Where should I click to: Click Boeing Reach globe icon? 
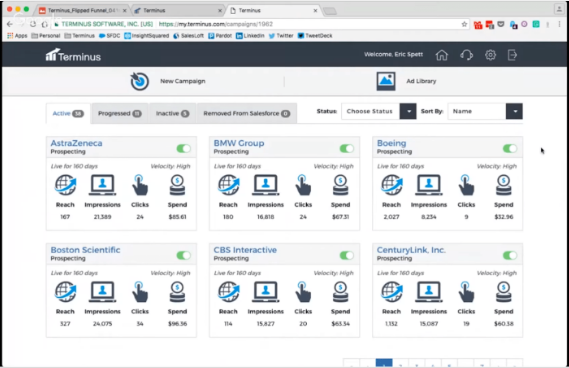click(392, 185)
